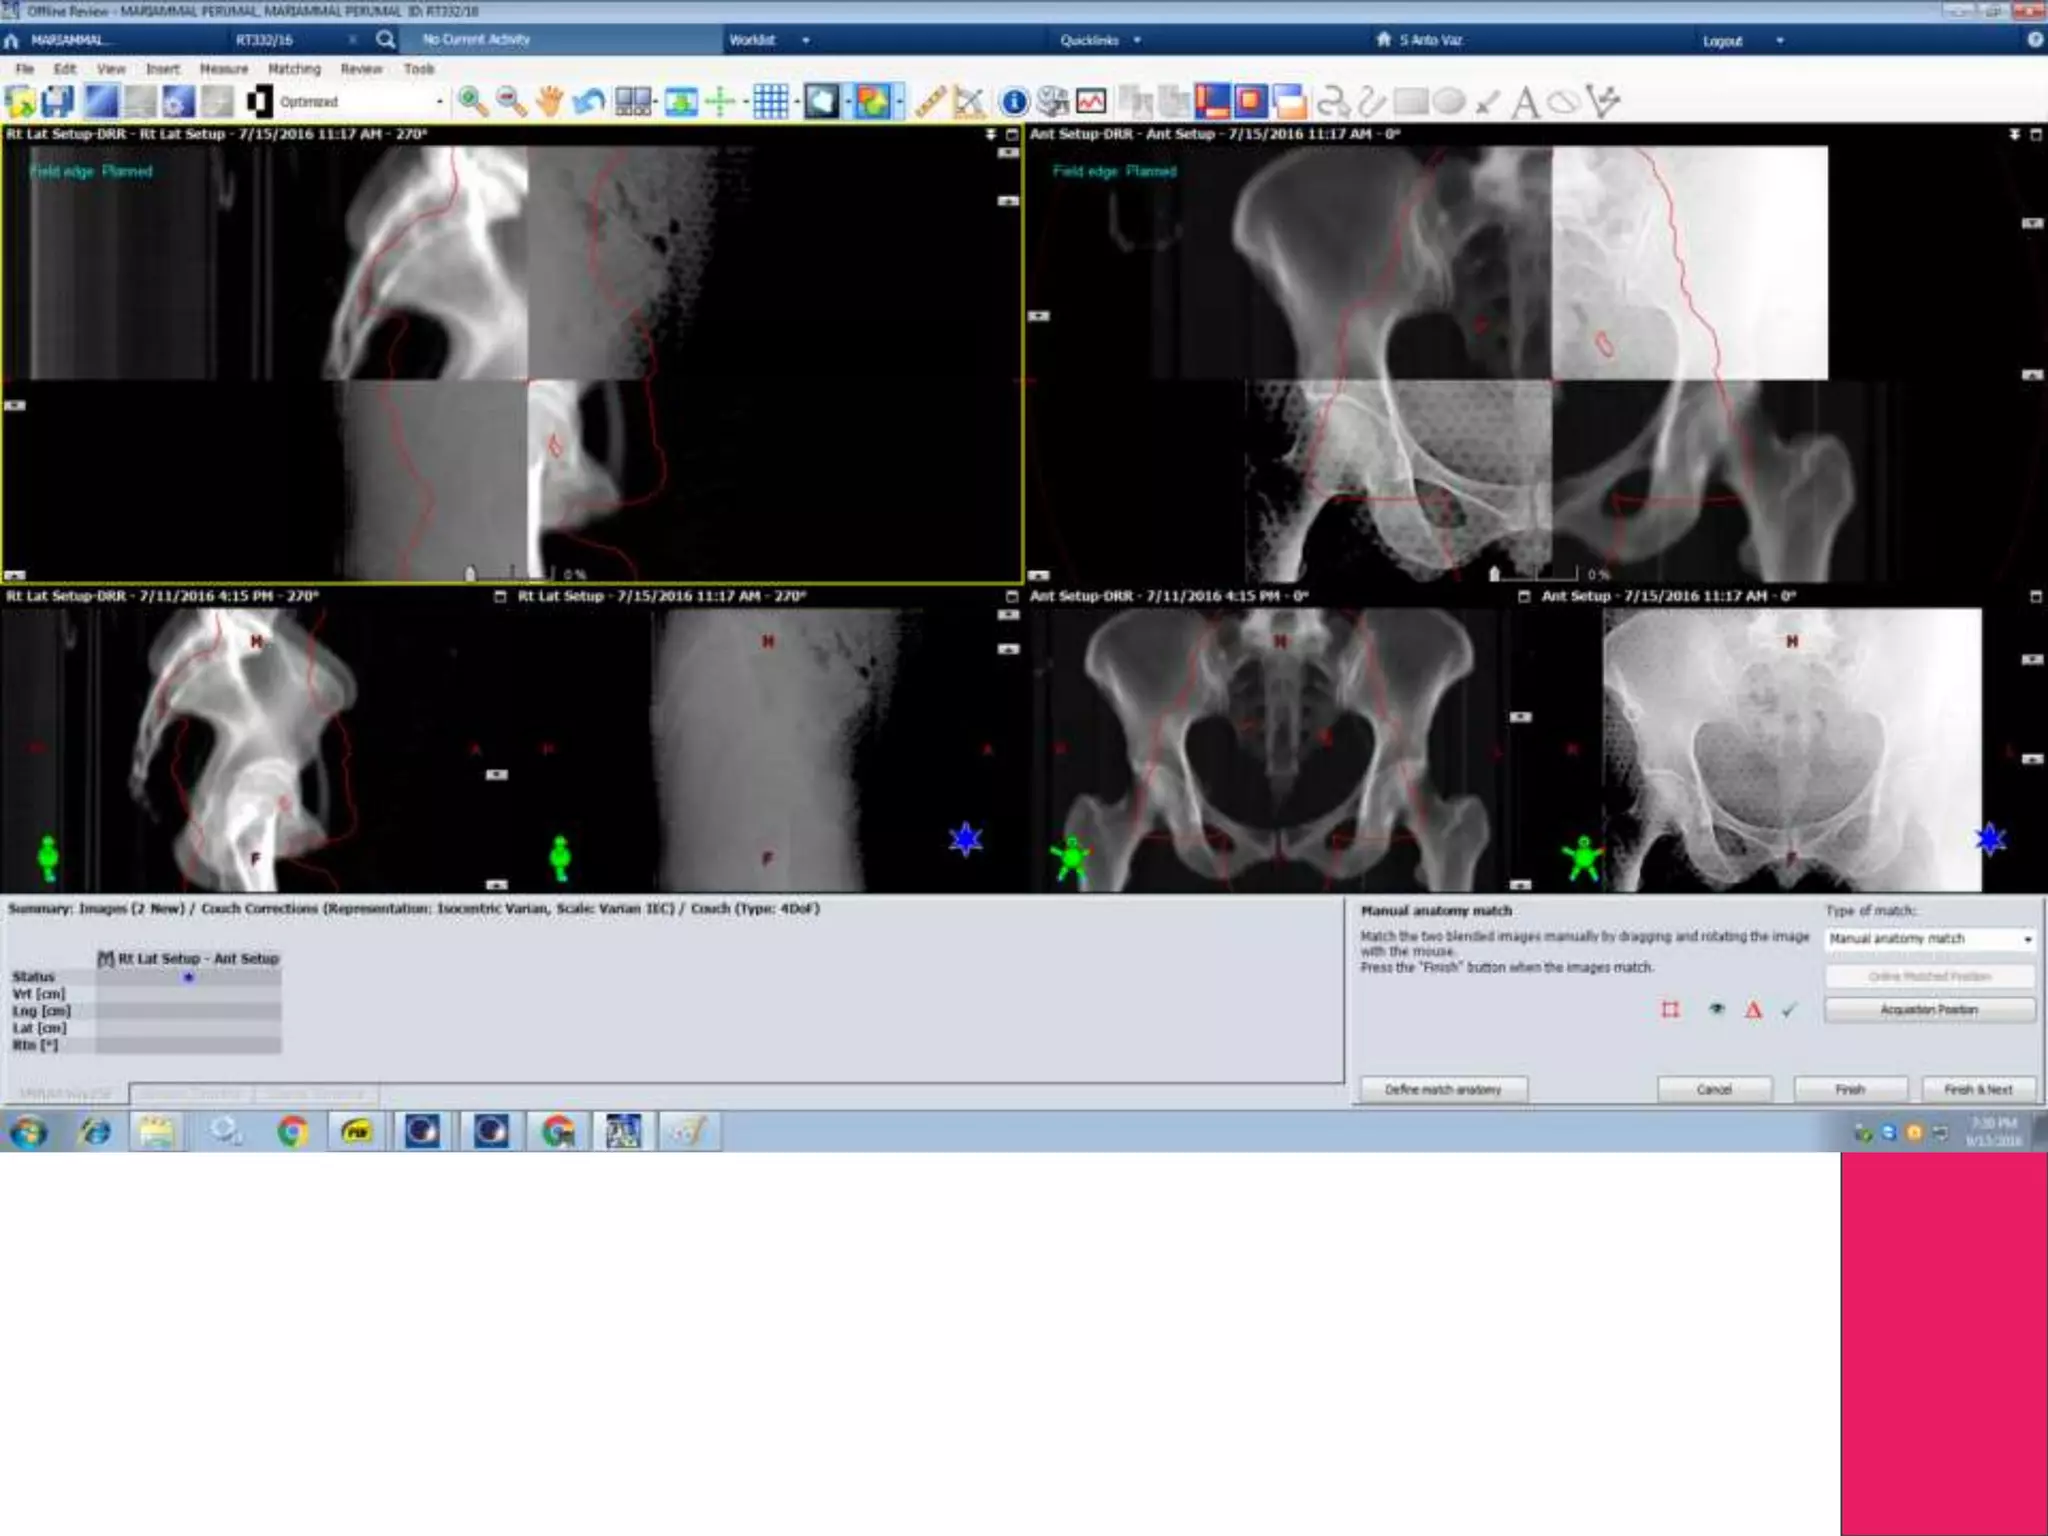
Task: Toggle the eye visibility icon in match panel
Action: tap(1716, 1009)
